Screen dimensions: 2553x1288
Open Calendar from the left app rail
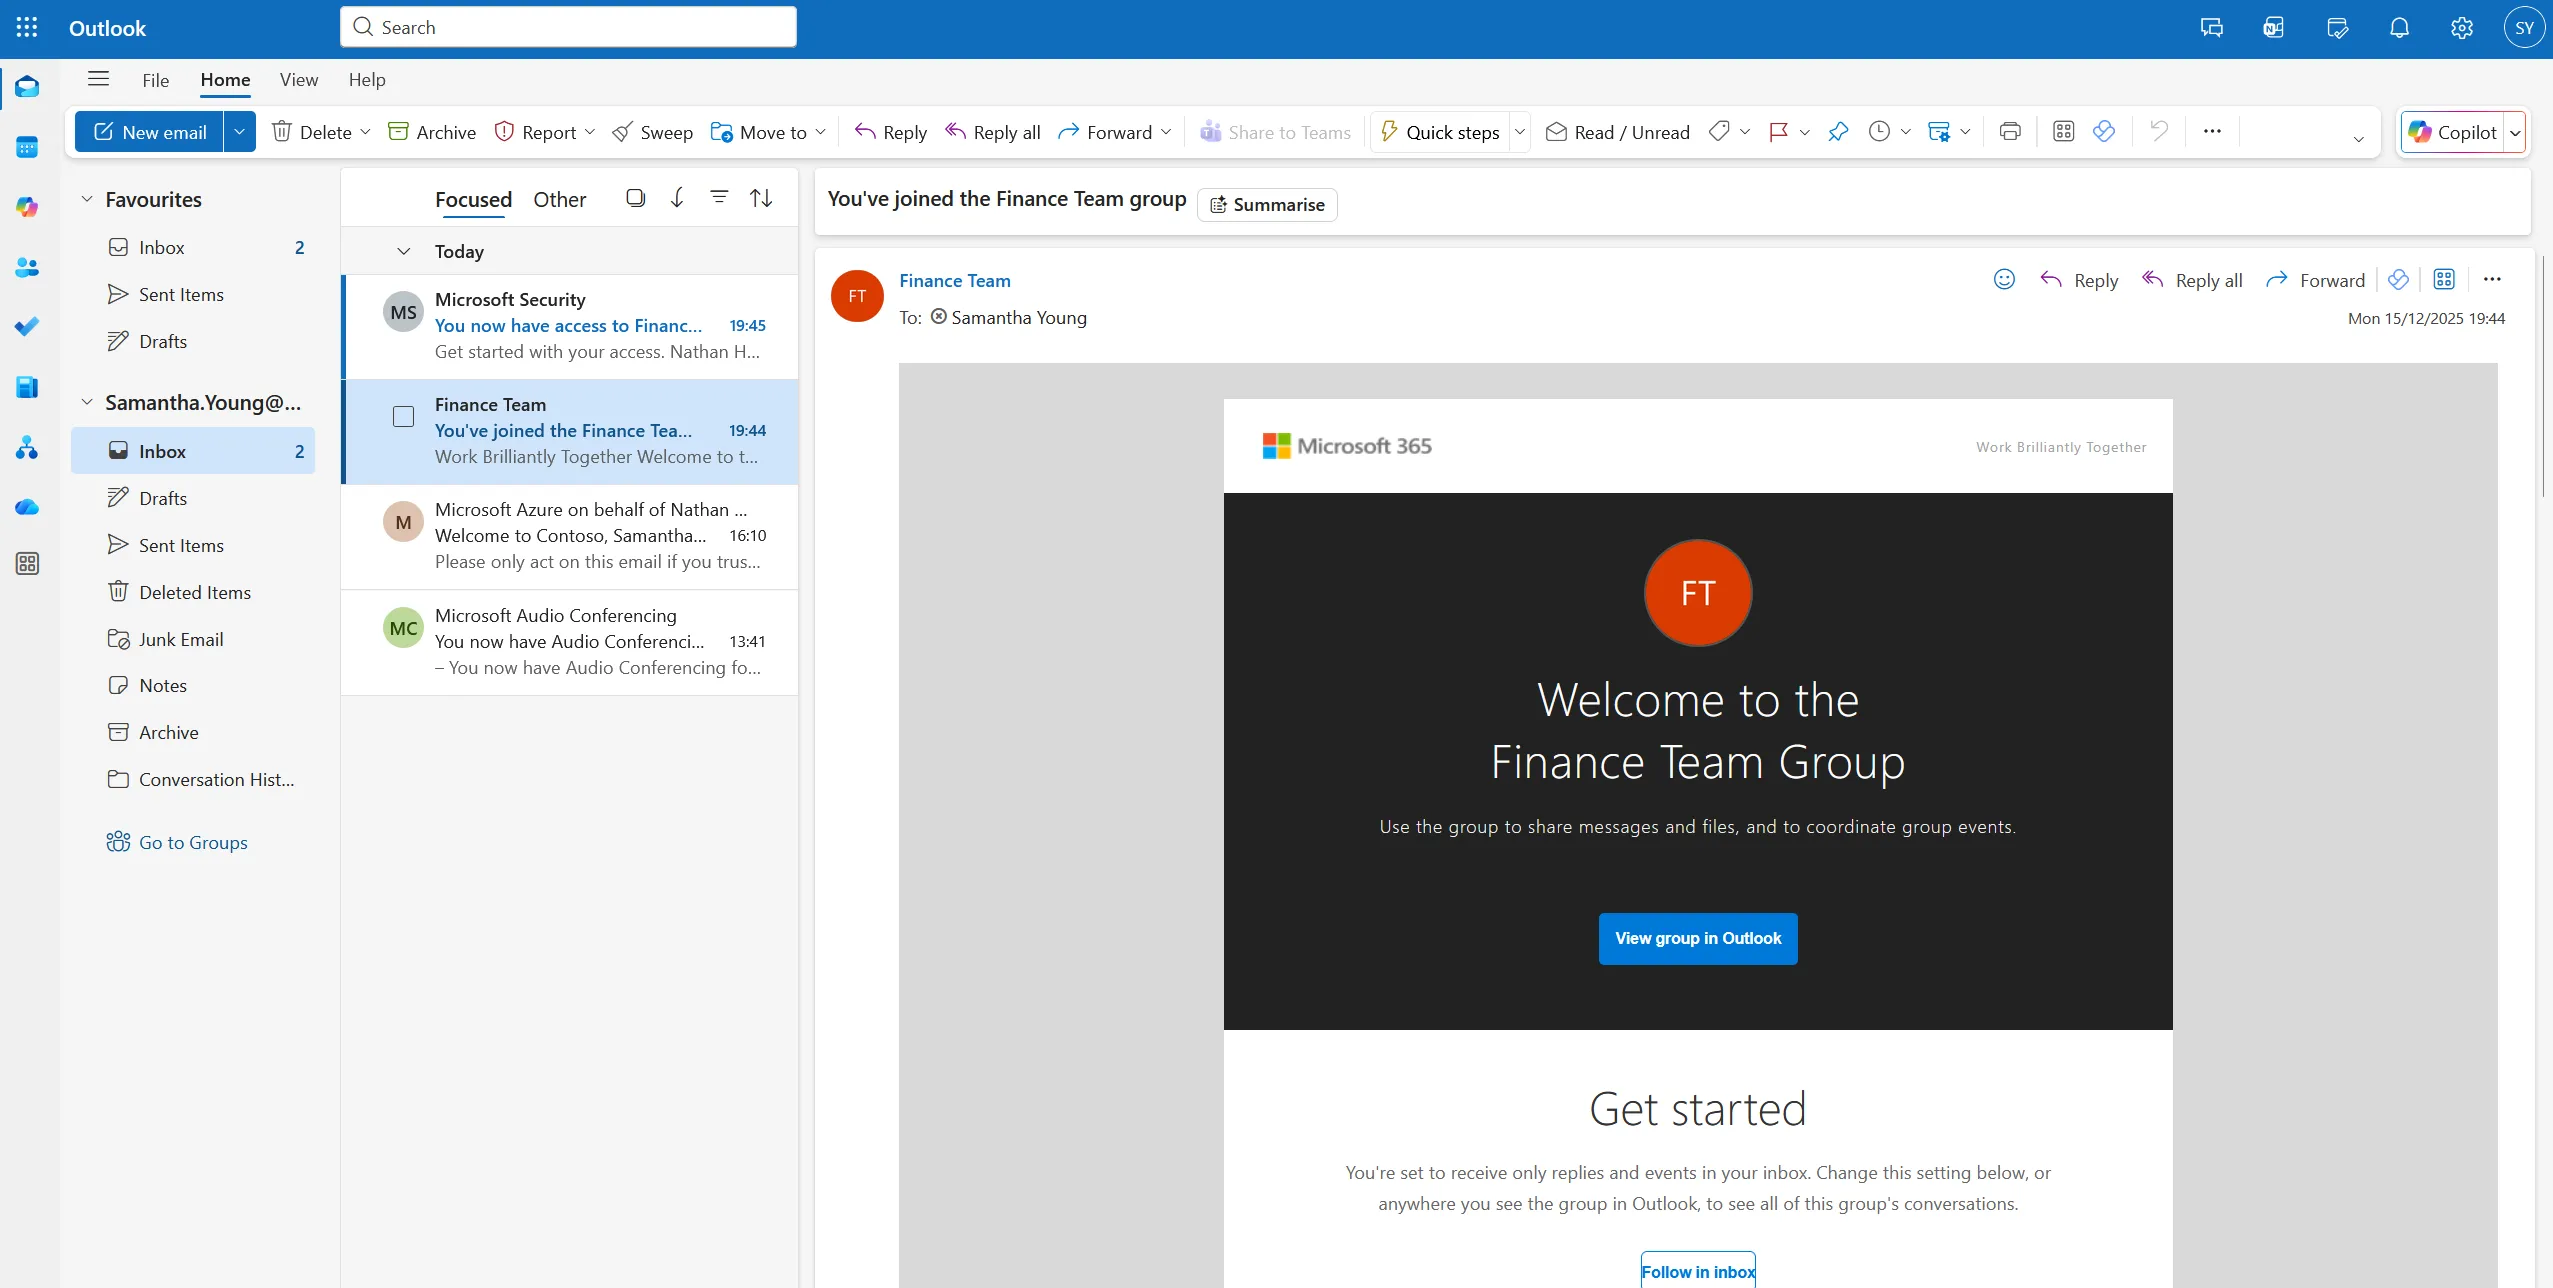[27, 147]
